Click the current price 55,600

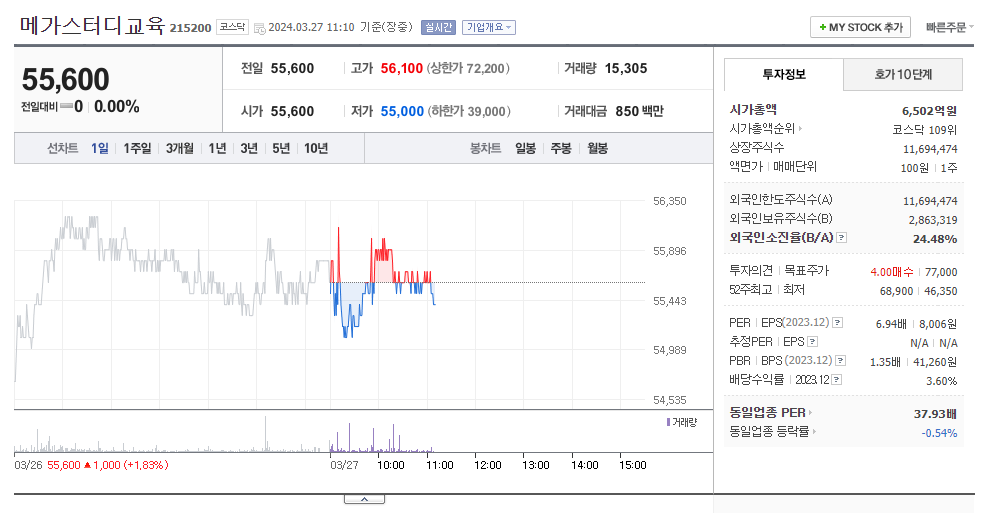pos(66,80)
